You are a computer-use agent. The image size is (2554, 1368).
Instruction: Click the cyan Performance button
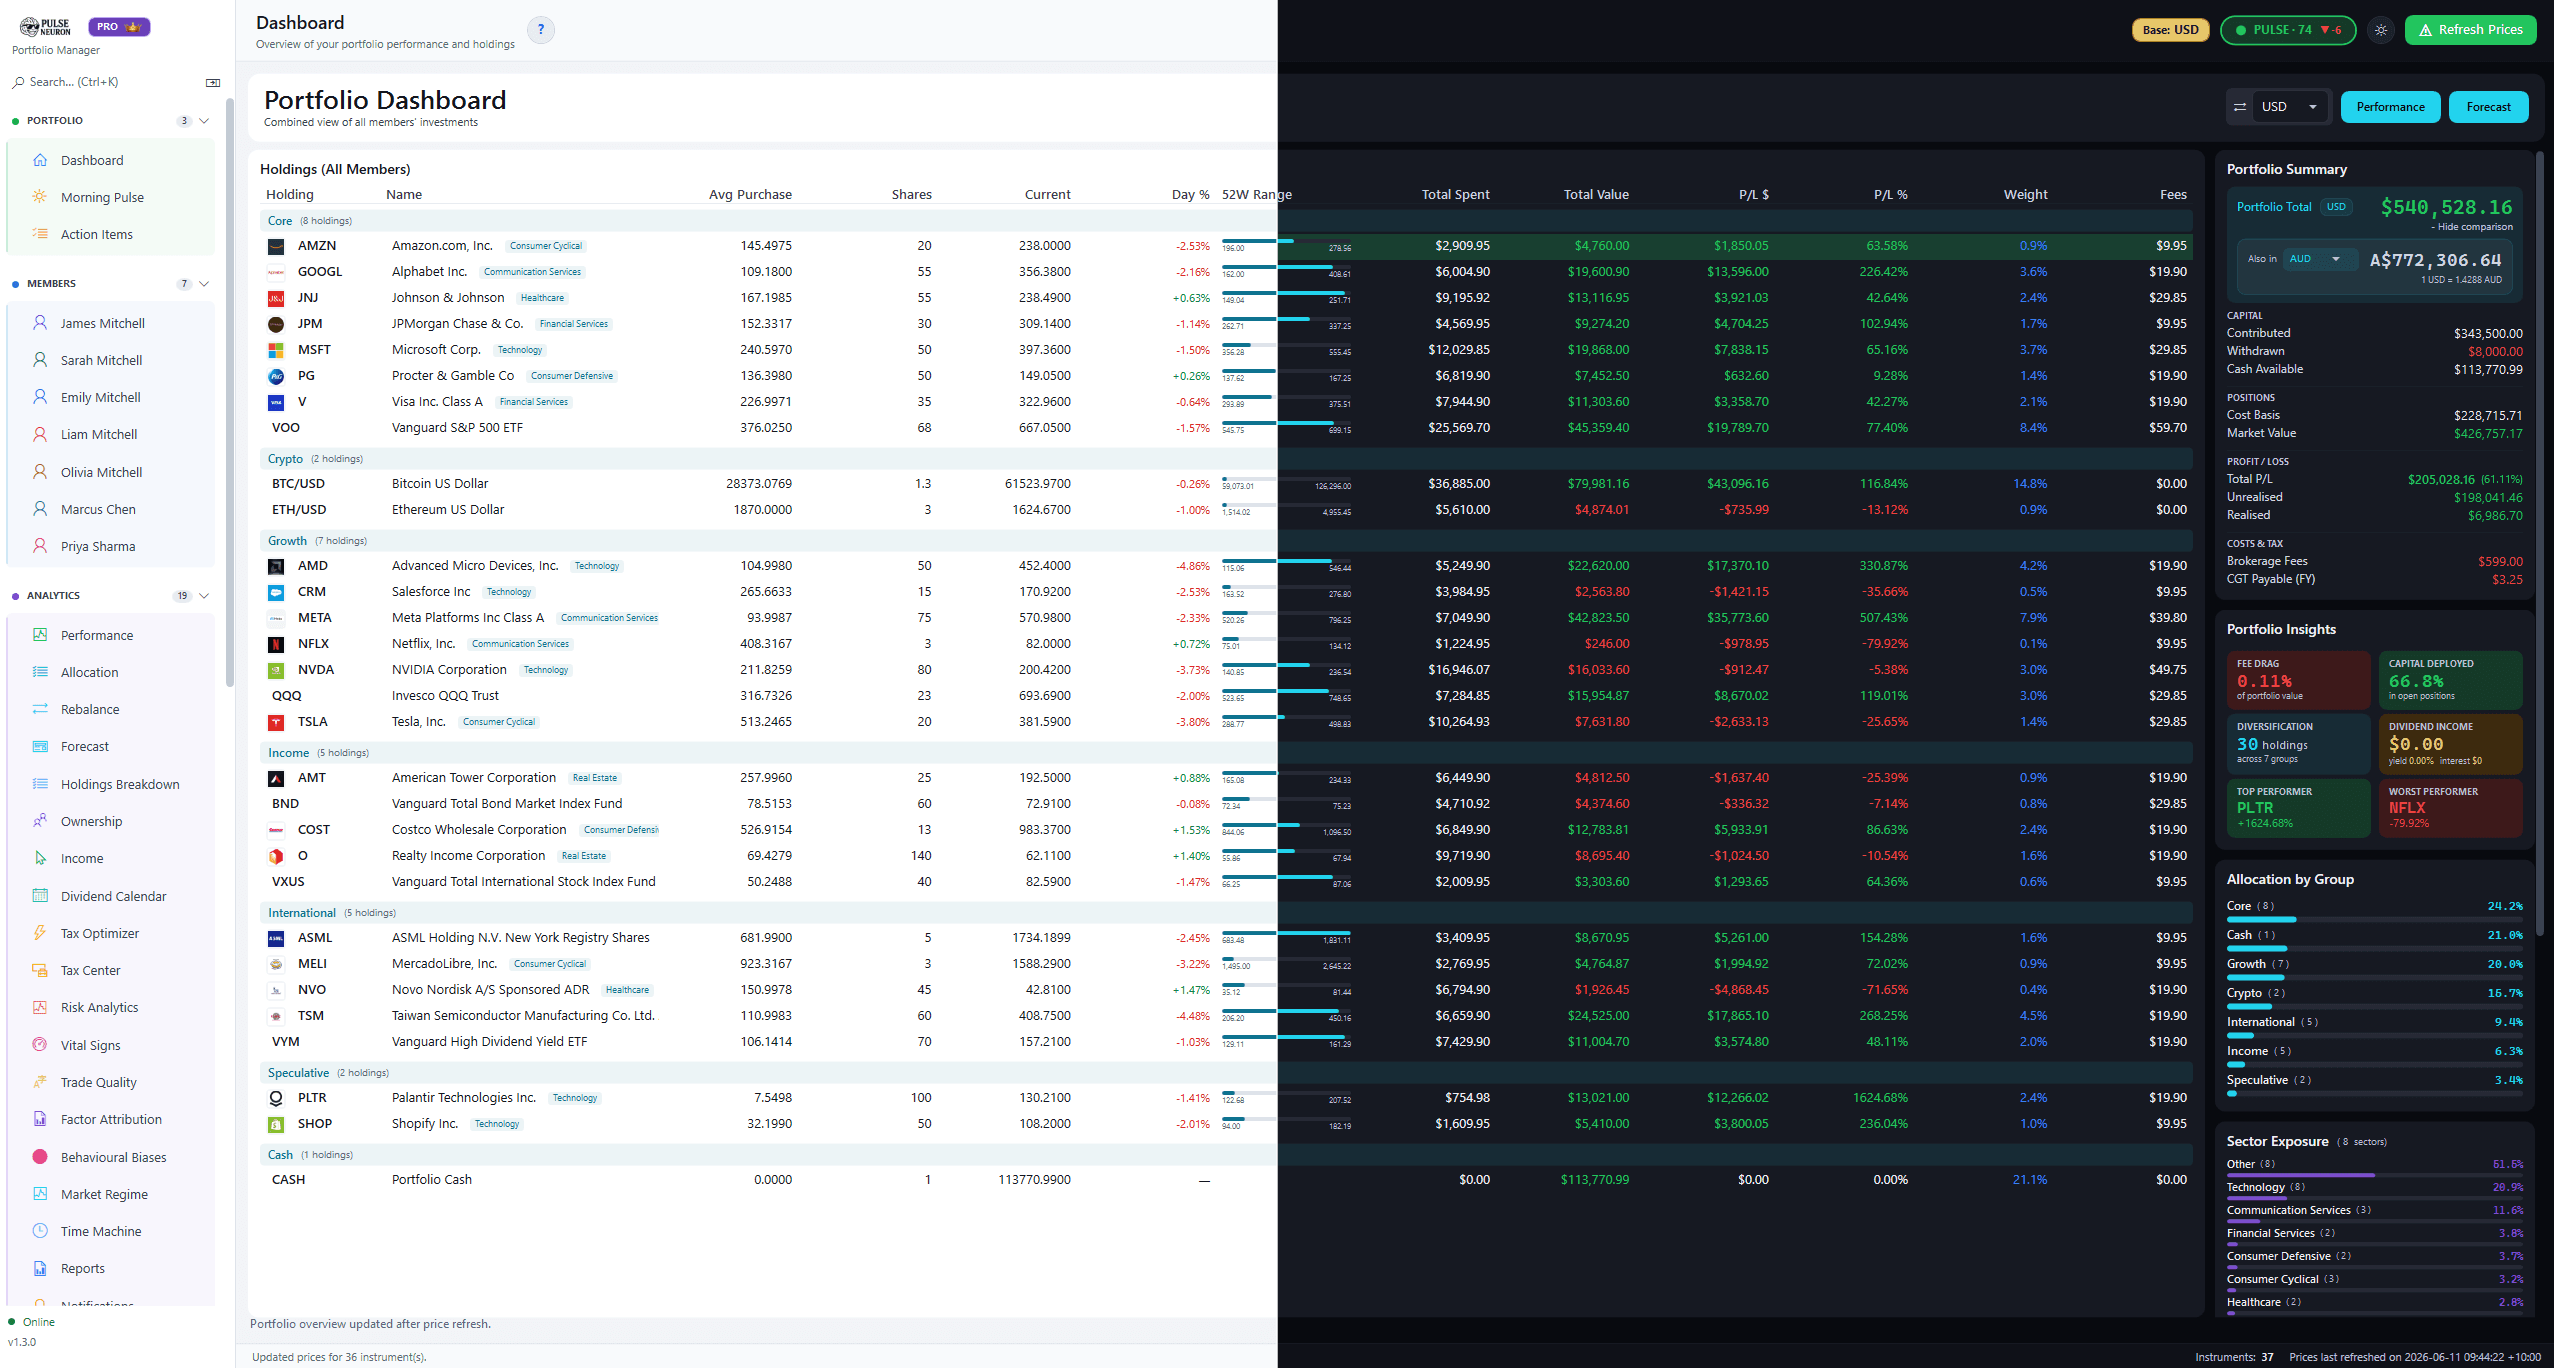[x=2390, y=107]
